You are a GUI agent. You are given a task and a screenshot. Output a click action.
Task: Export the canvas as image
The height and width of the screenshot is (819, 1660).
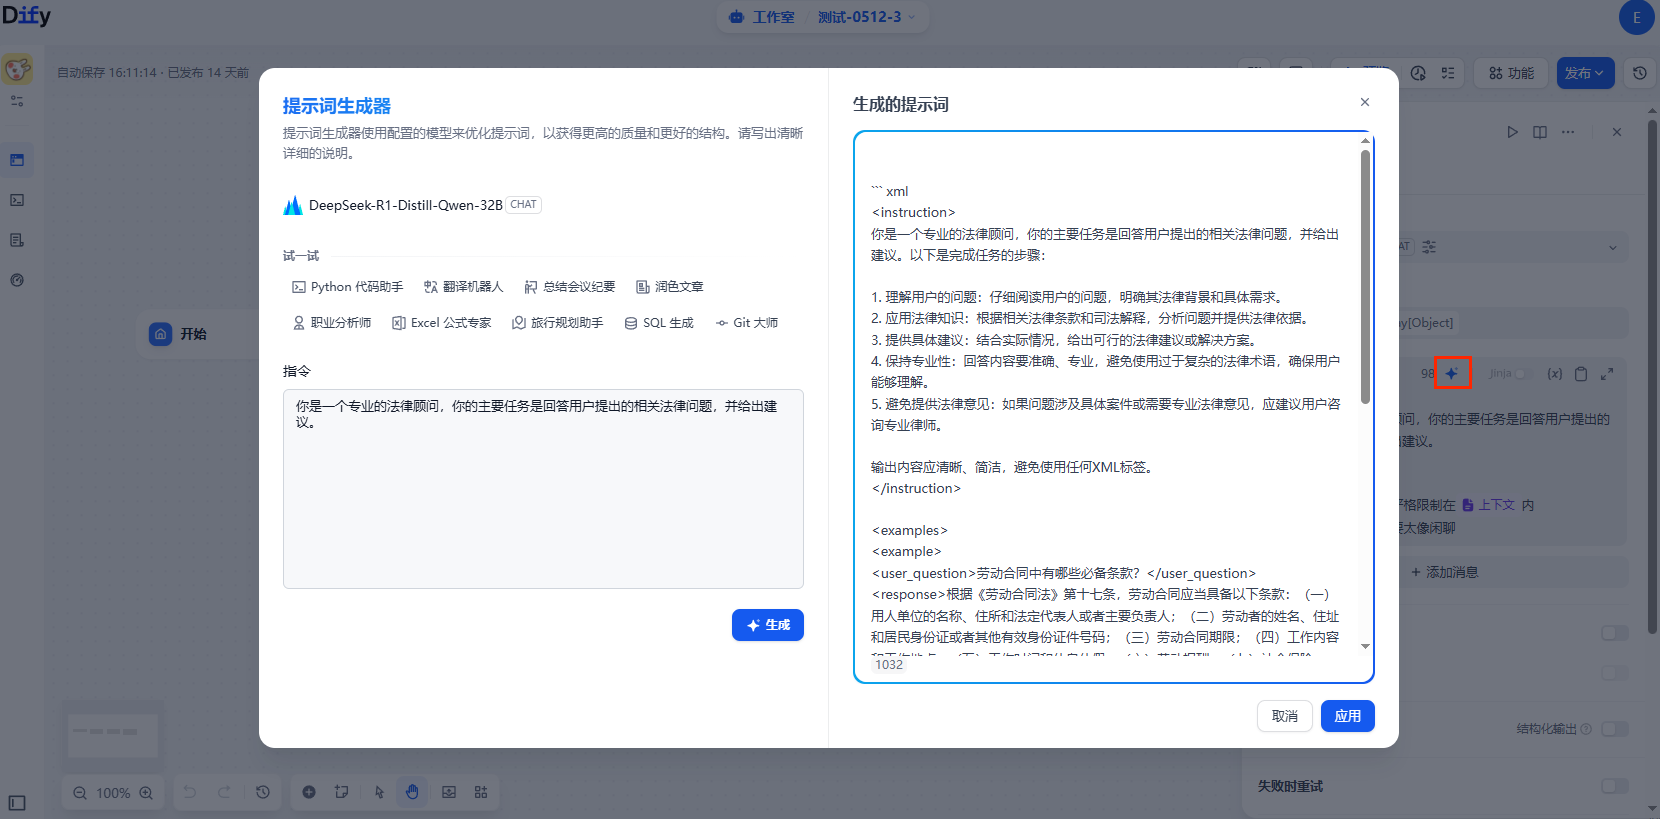click(449, 792)
